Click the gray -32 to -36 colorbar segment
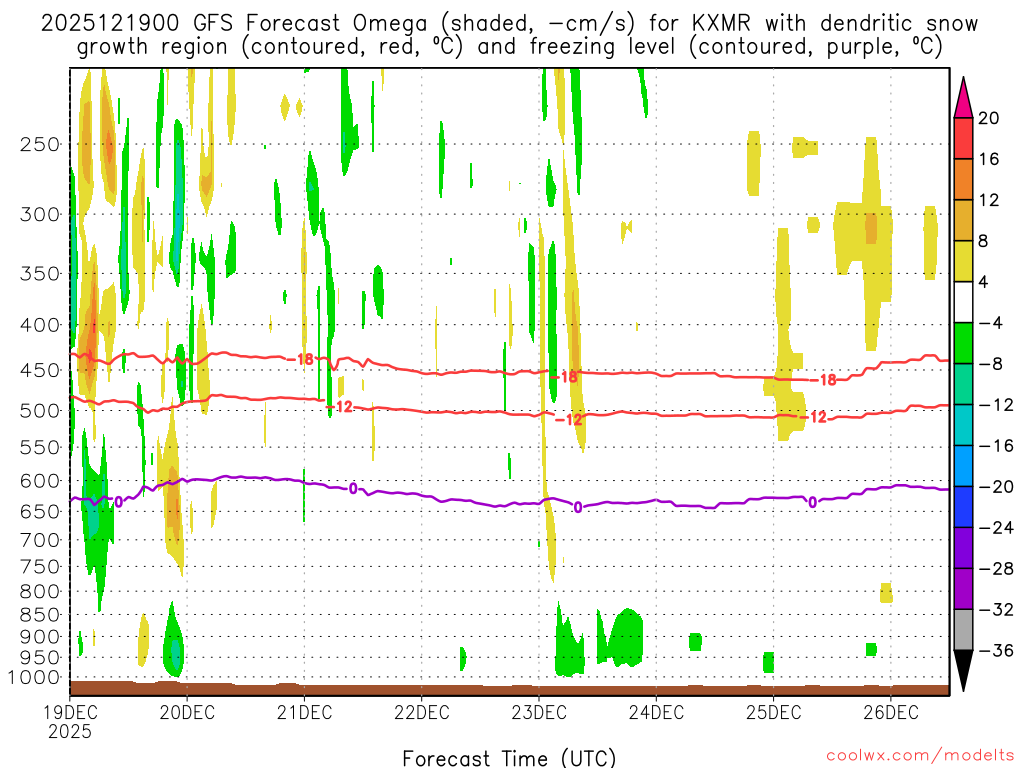 [963, 630]
